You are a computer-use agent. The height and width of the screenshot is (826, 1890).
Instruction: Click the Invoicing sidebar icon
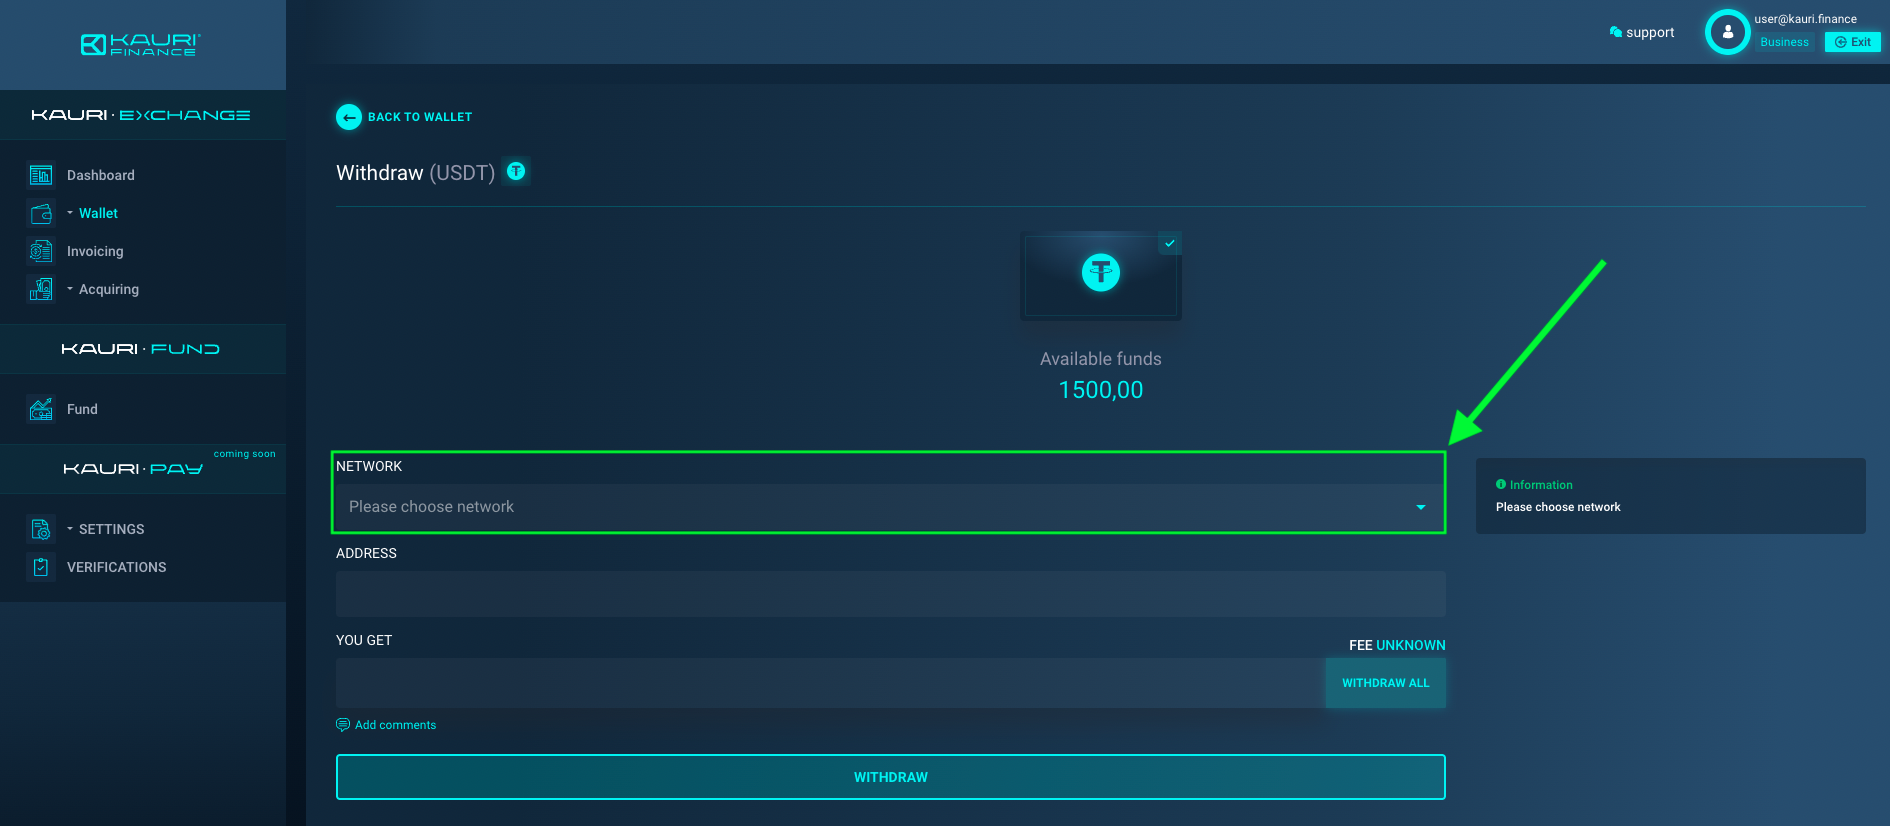(x=41, y=251)
